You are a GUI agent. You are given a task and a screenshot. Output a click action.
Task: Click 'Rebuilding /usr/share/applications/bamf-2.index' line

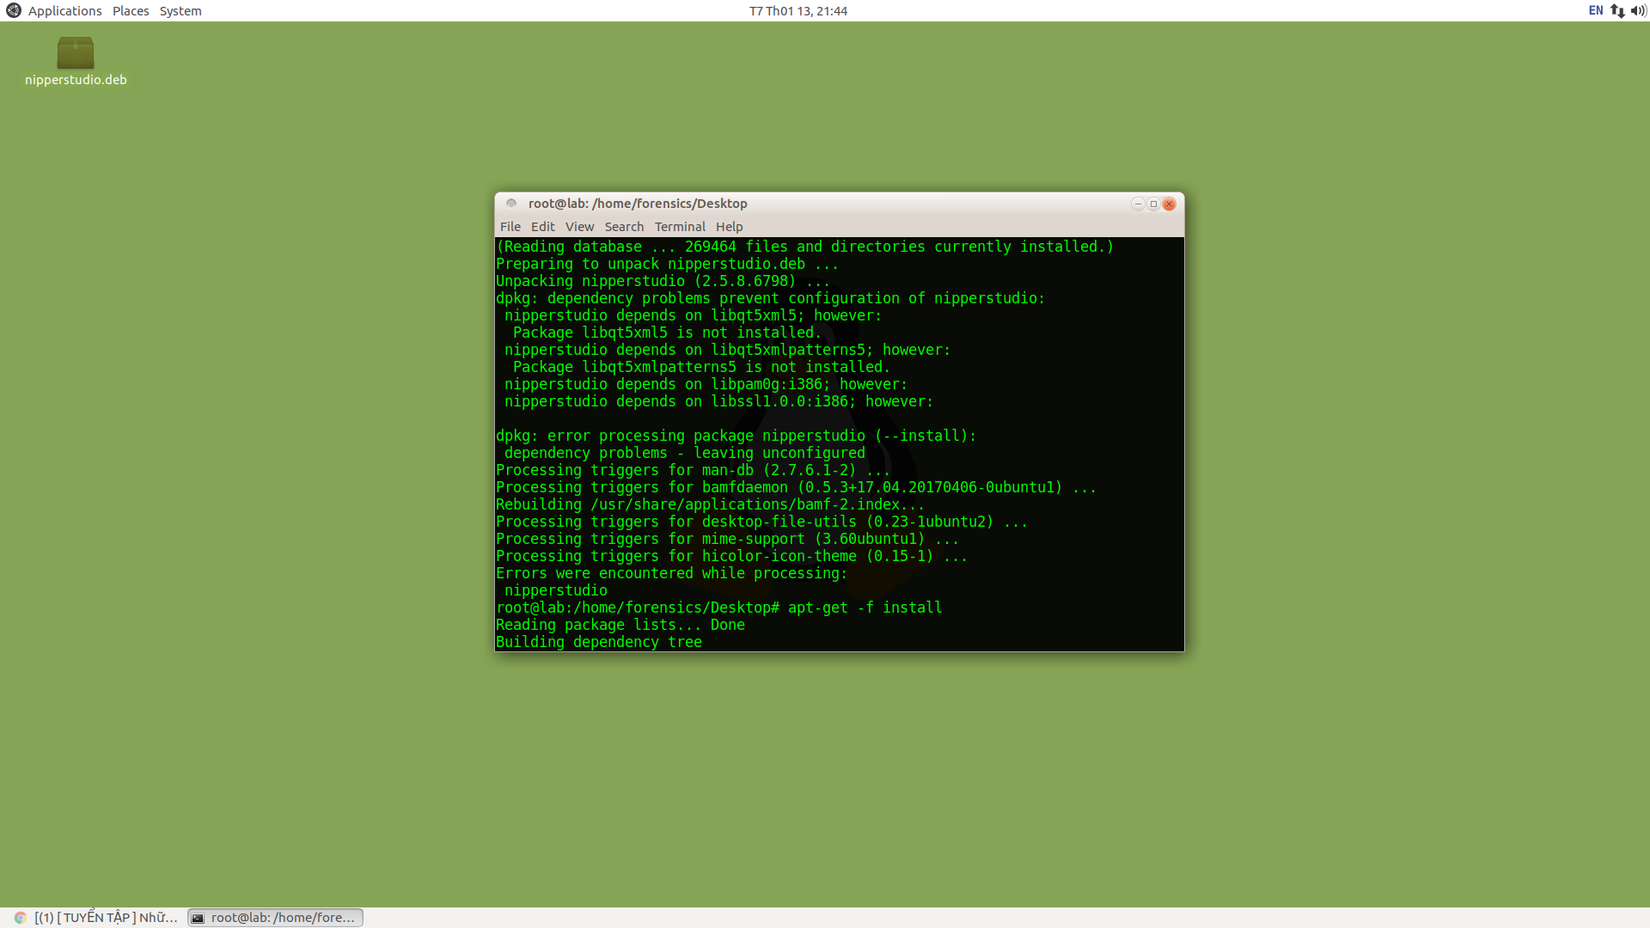(710, 505)
